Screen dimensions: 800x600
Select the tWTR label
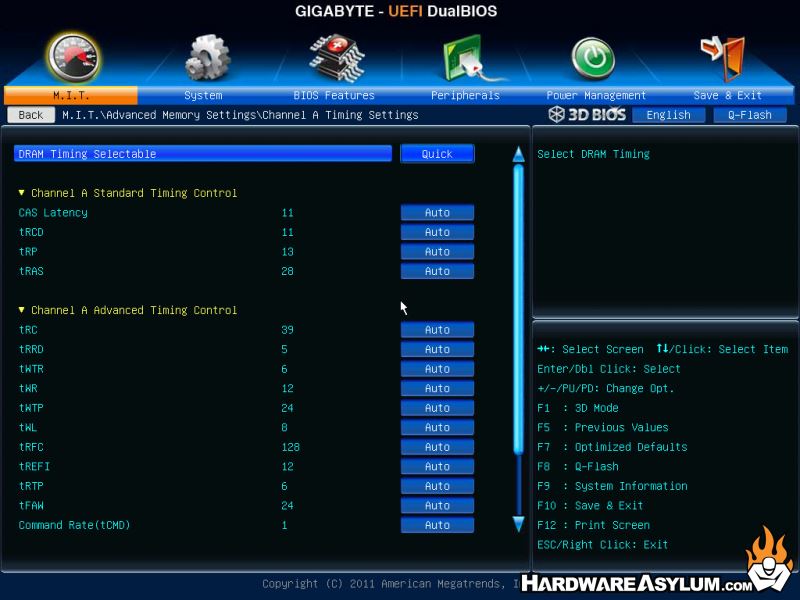[x=31, y=369]
